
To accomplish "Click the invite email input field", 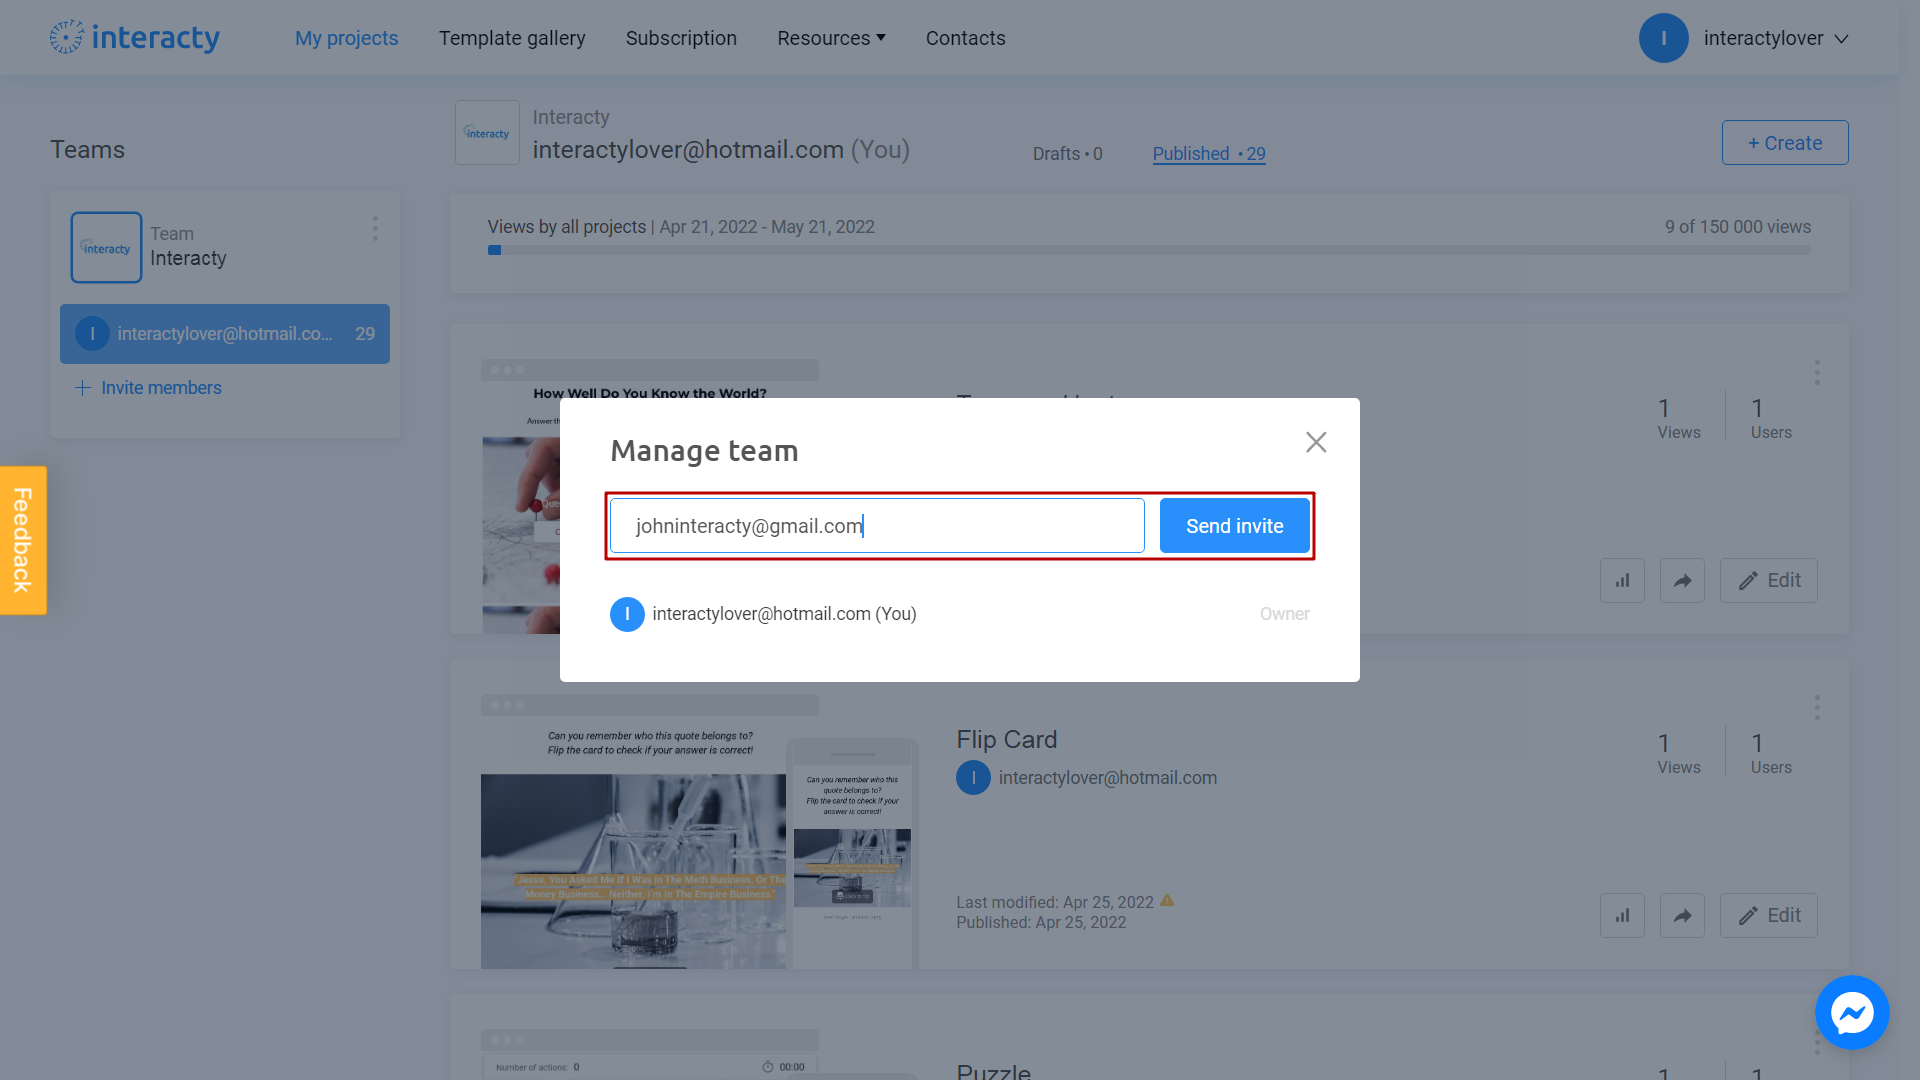I will (x=877, y=526).
